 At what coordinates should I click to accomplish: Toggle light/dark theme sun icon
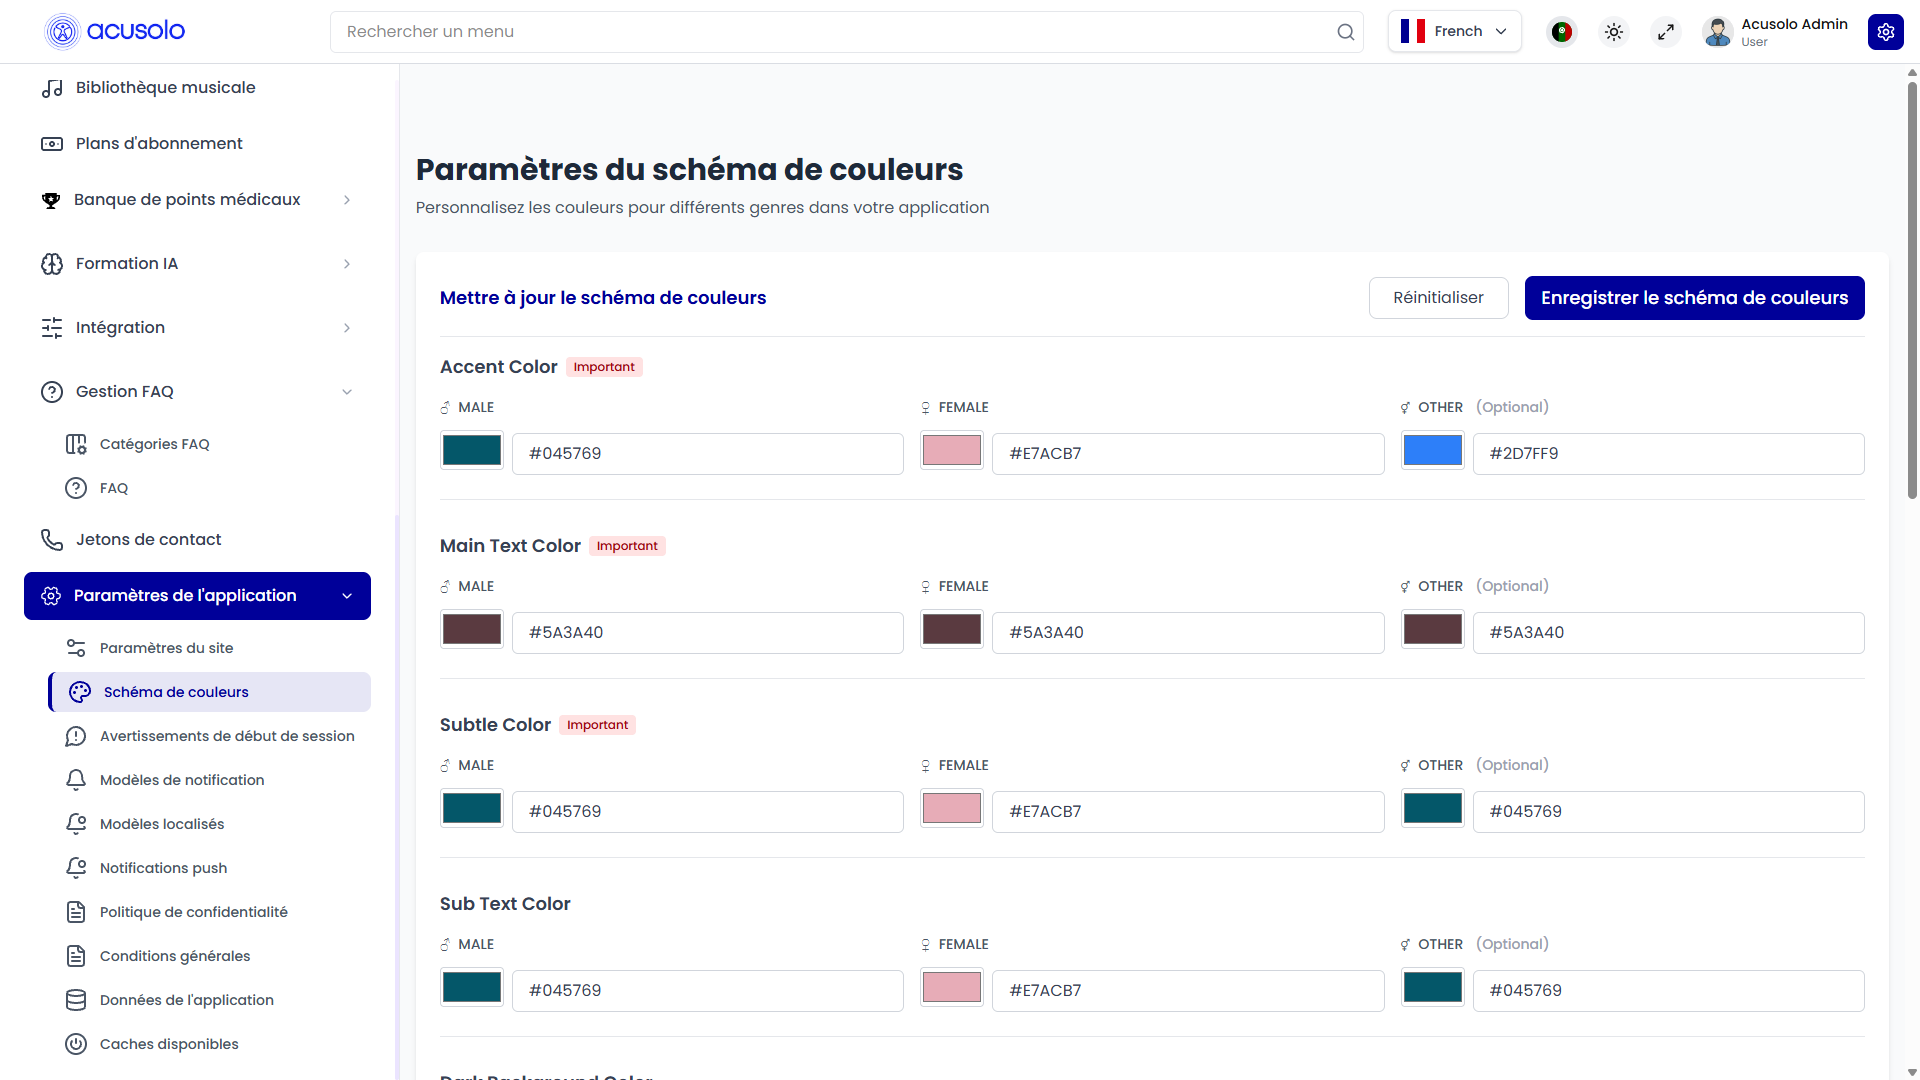(x=1614, y=32)
